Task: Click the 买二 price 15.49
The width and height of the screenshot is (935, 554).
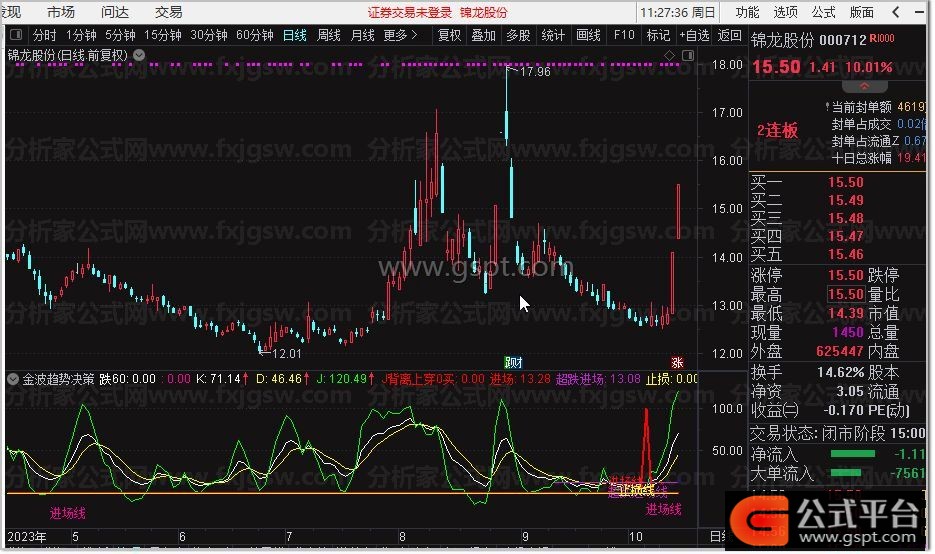Action: click(846, 200)
